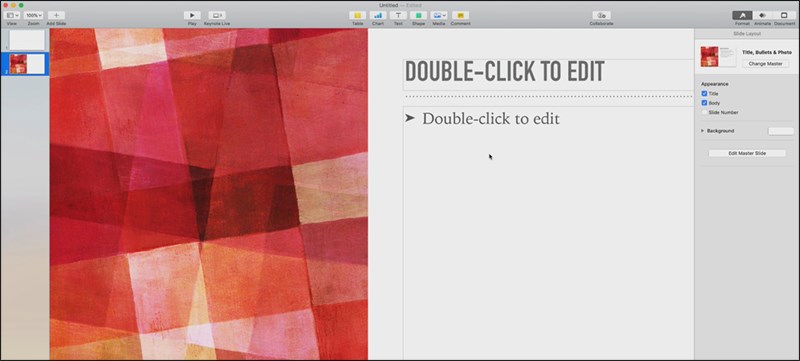800x361 pixels.
Task: Open the Media dropdown
Action: (439, 15)
